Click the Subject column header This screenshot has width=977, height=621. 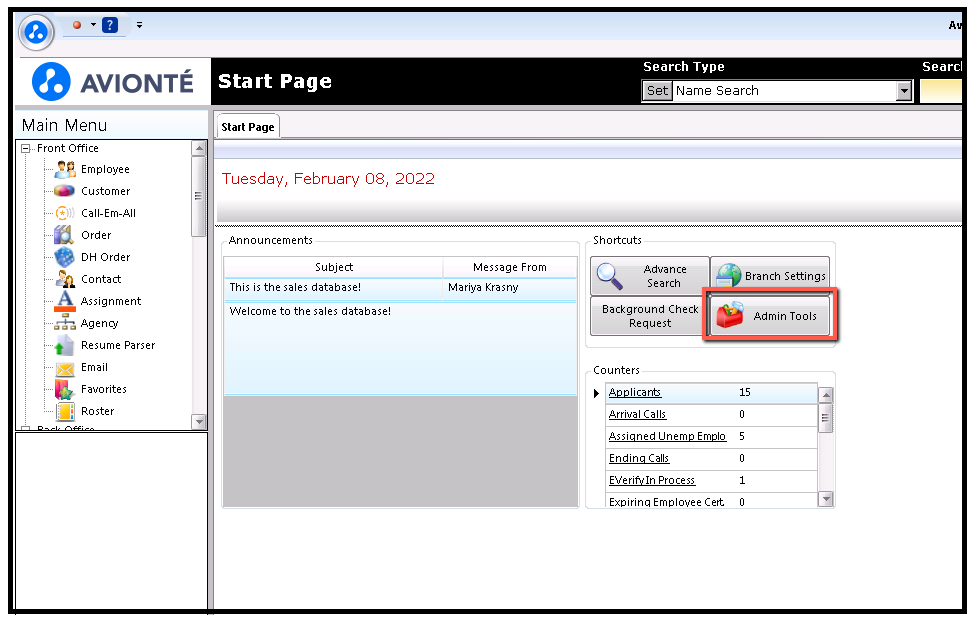[x=333, y=267]
